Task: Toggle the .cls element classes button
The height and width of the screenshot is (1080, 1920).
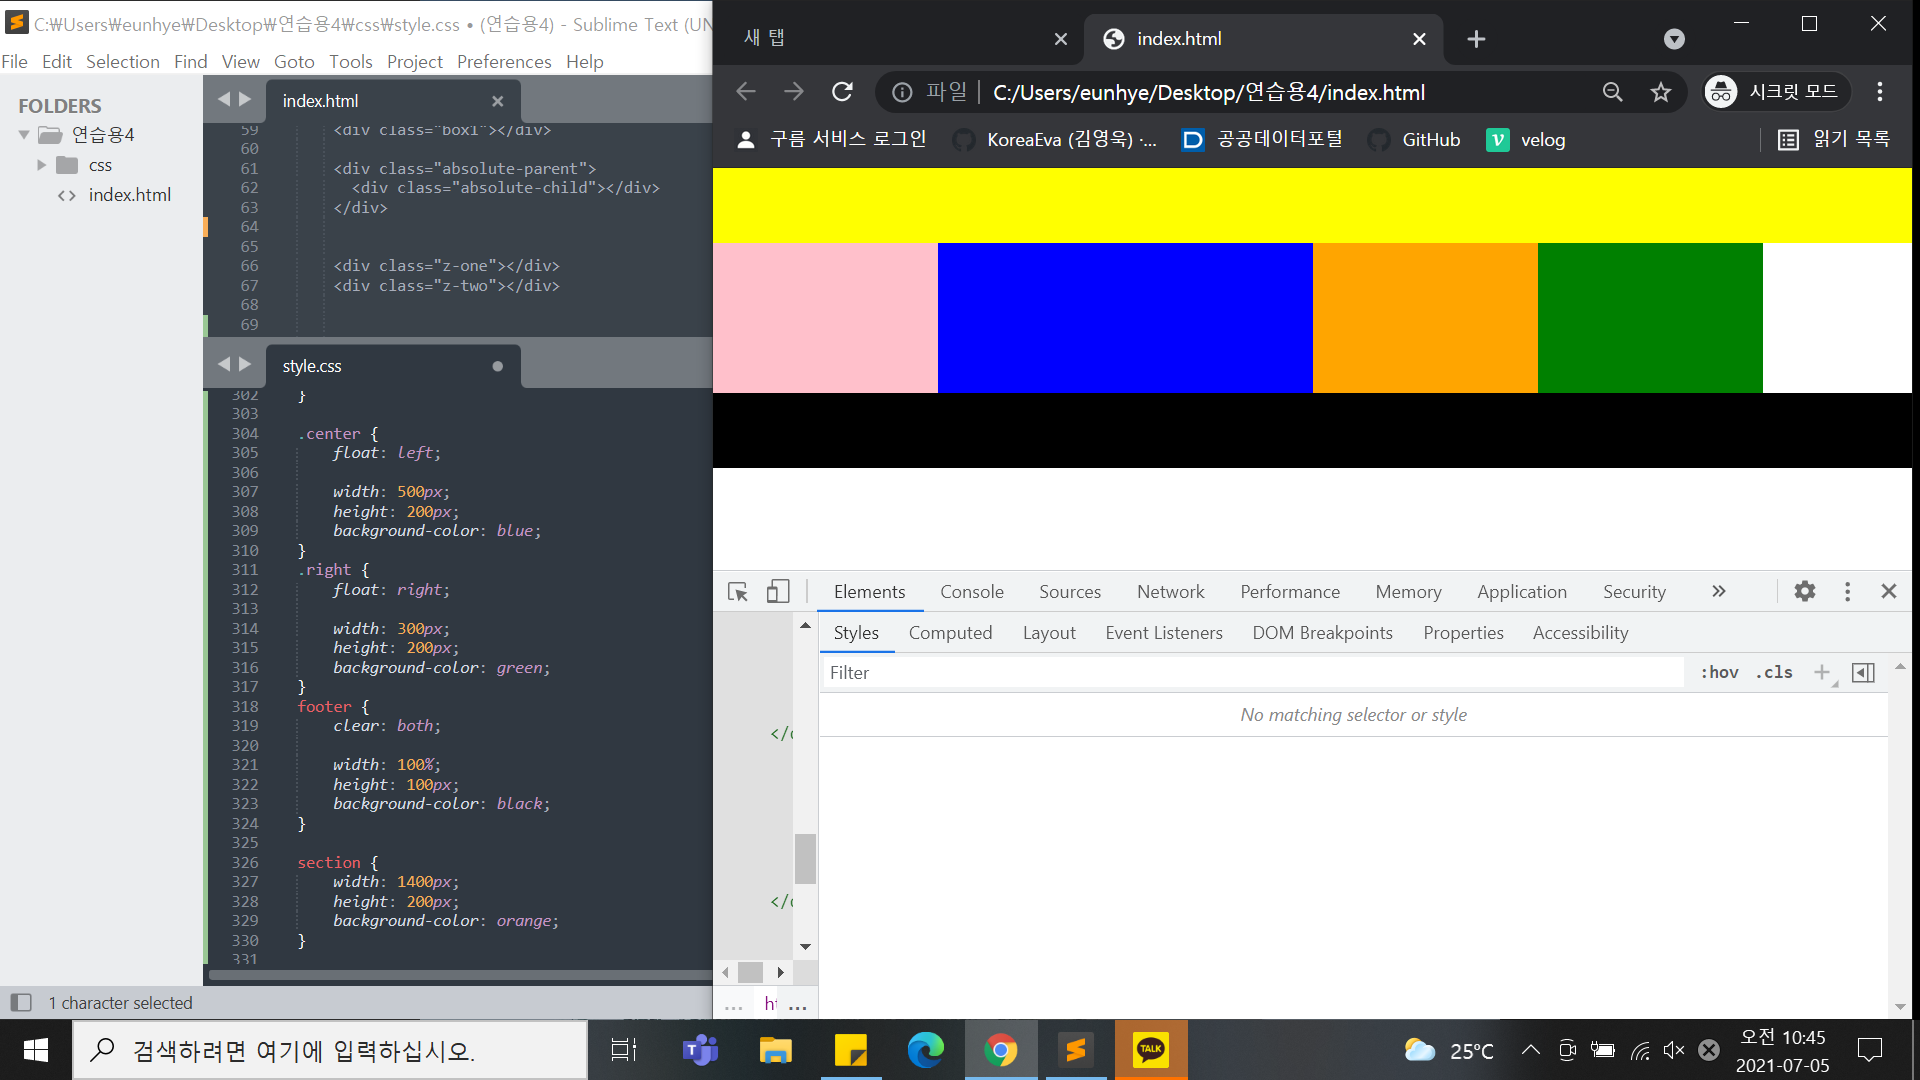Action: click(x=1774, y=672)
